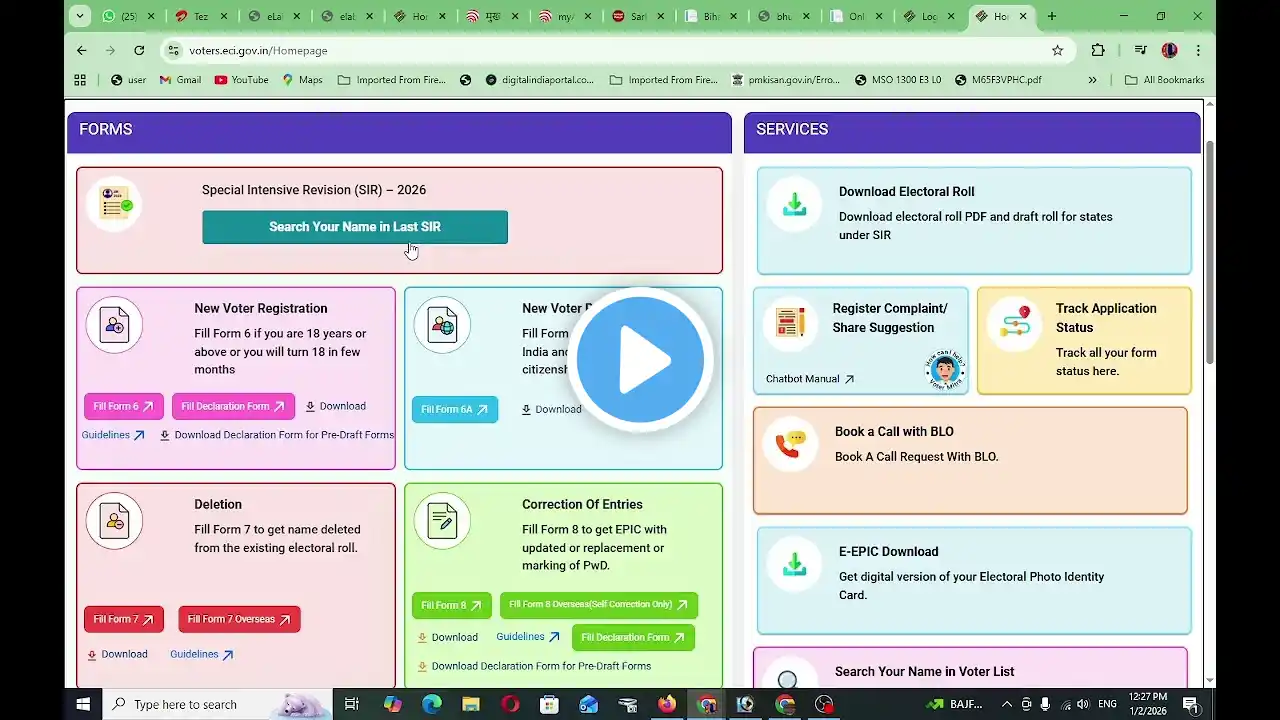Viewport: 1280px width, 720px height.
Task: Launch Opera browser from the taskbar
Action: coord(510,704)
